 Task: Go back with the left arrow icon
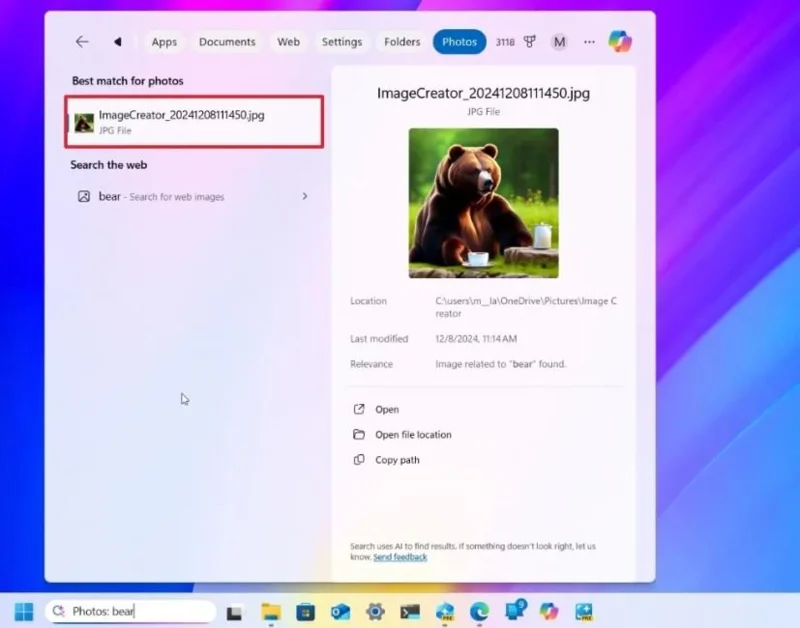click(82, 42)
